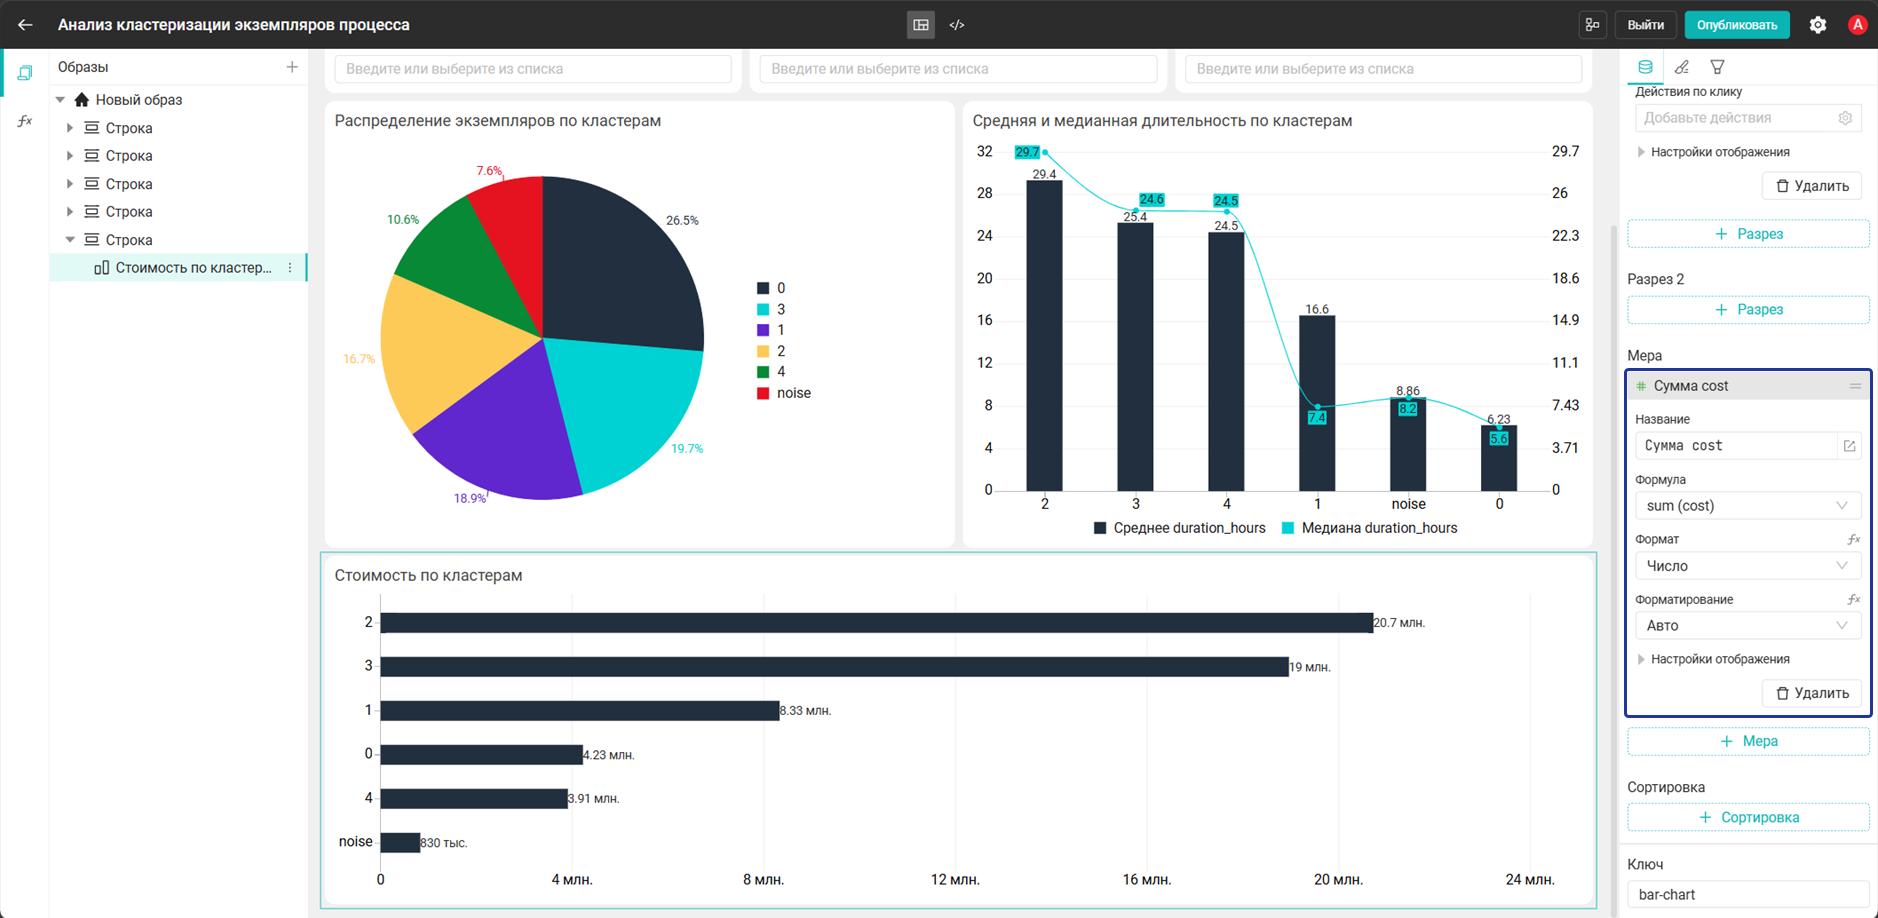Click the + Мера button
The image size is (1878, 918).
tap(1748, 741)
